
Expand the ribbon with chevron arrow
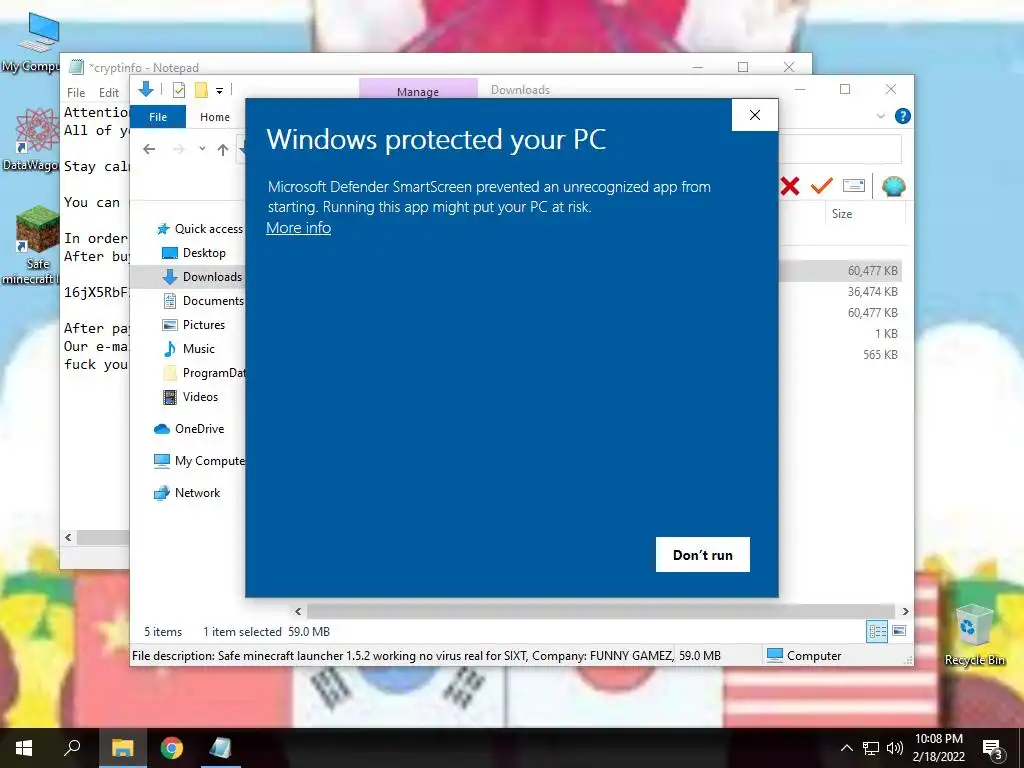click(881, 116)
